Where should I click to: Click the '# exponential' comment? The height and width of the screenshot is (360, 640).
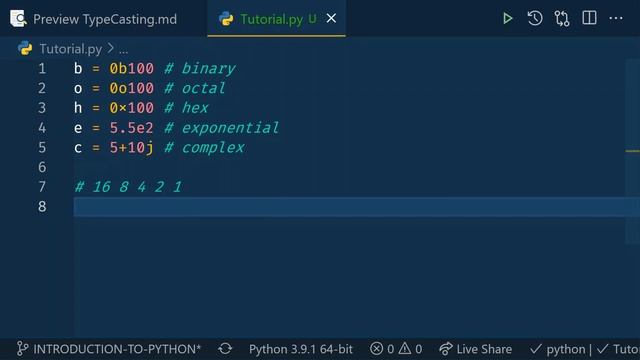(x=222, y=128)
